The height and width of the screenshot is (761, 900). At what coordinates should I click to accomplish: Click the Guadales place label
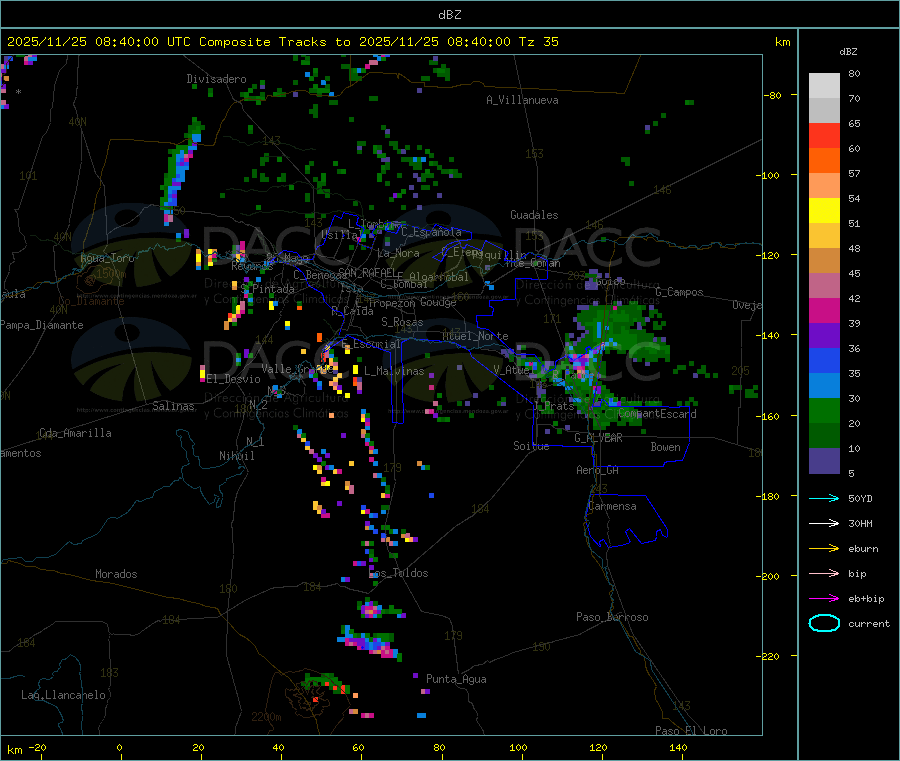(x=534, y=215)
